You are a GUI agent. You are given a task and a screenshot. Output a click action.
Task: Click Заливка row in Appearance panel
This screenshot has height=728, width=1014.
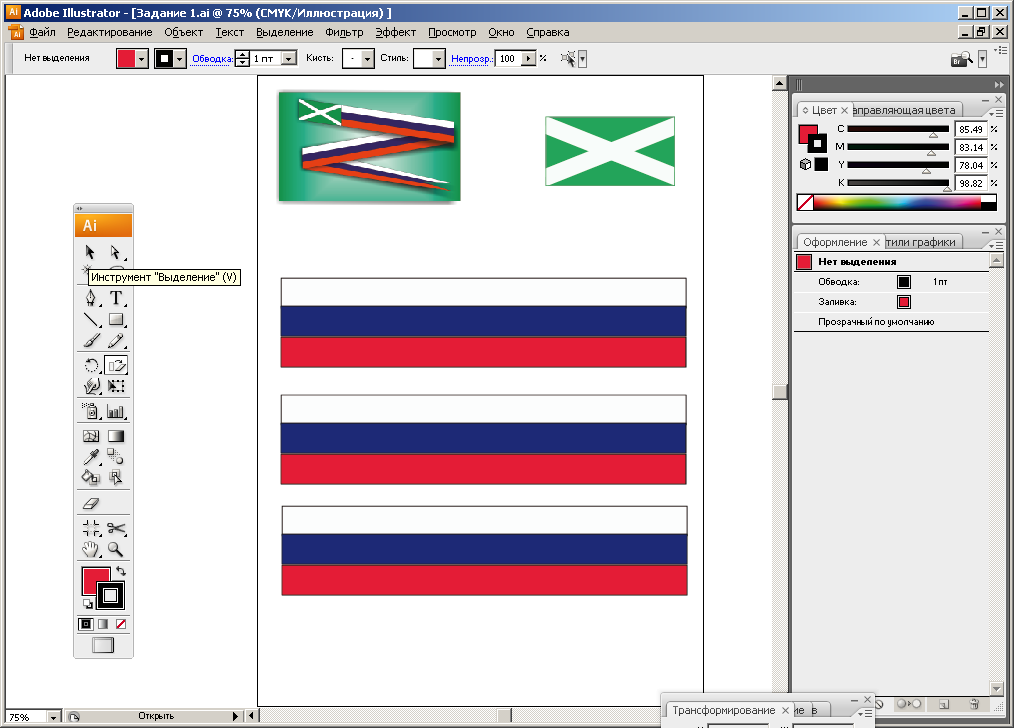tap(891, 302)
